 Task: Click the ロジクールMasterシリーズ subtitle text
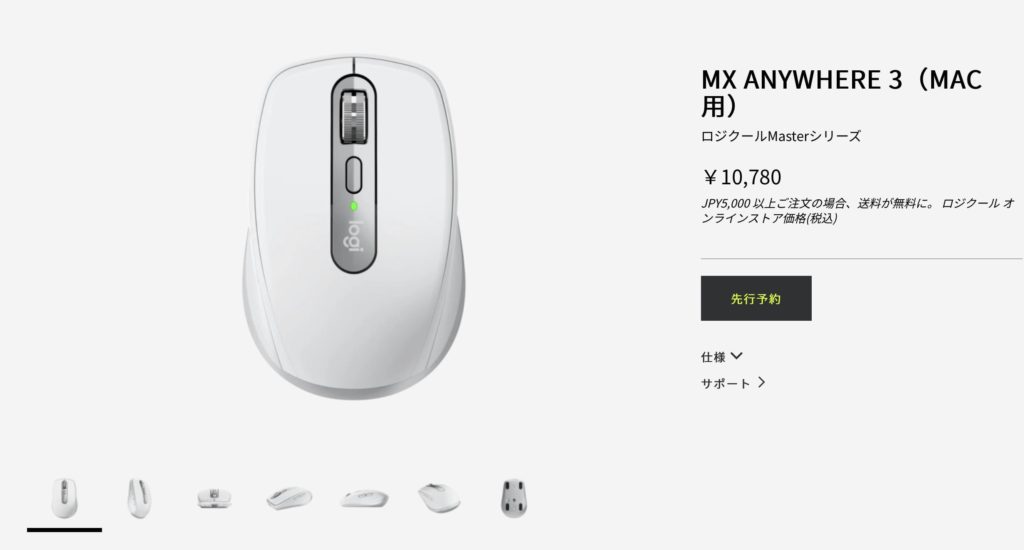pyautogui.click(x=781, y=136)
